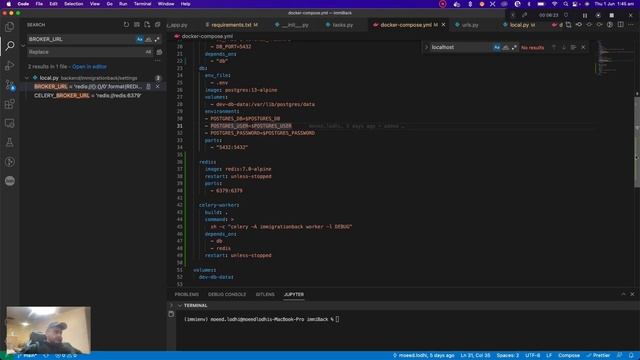Toggle Match Case in sidebar search
The image size is (640, 360).
[x=140, y=39]
